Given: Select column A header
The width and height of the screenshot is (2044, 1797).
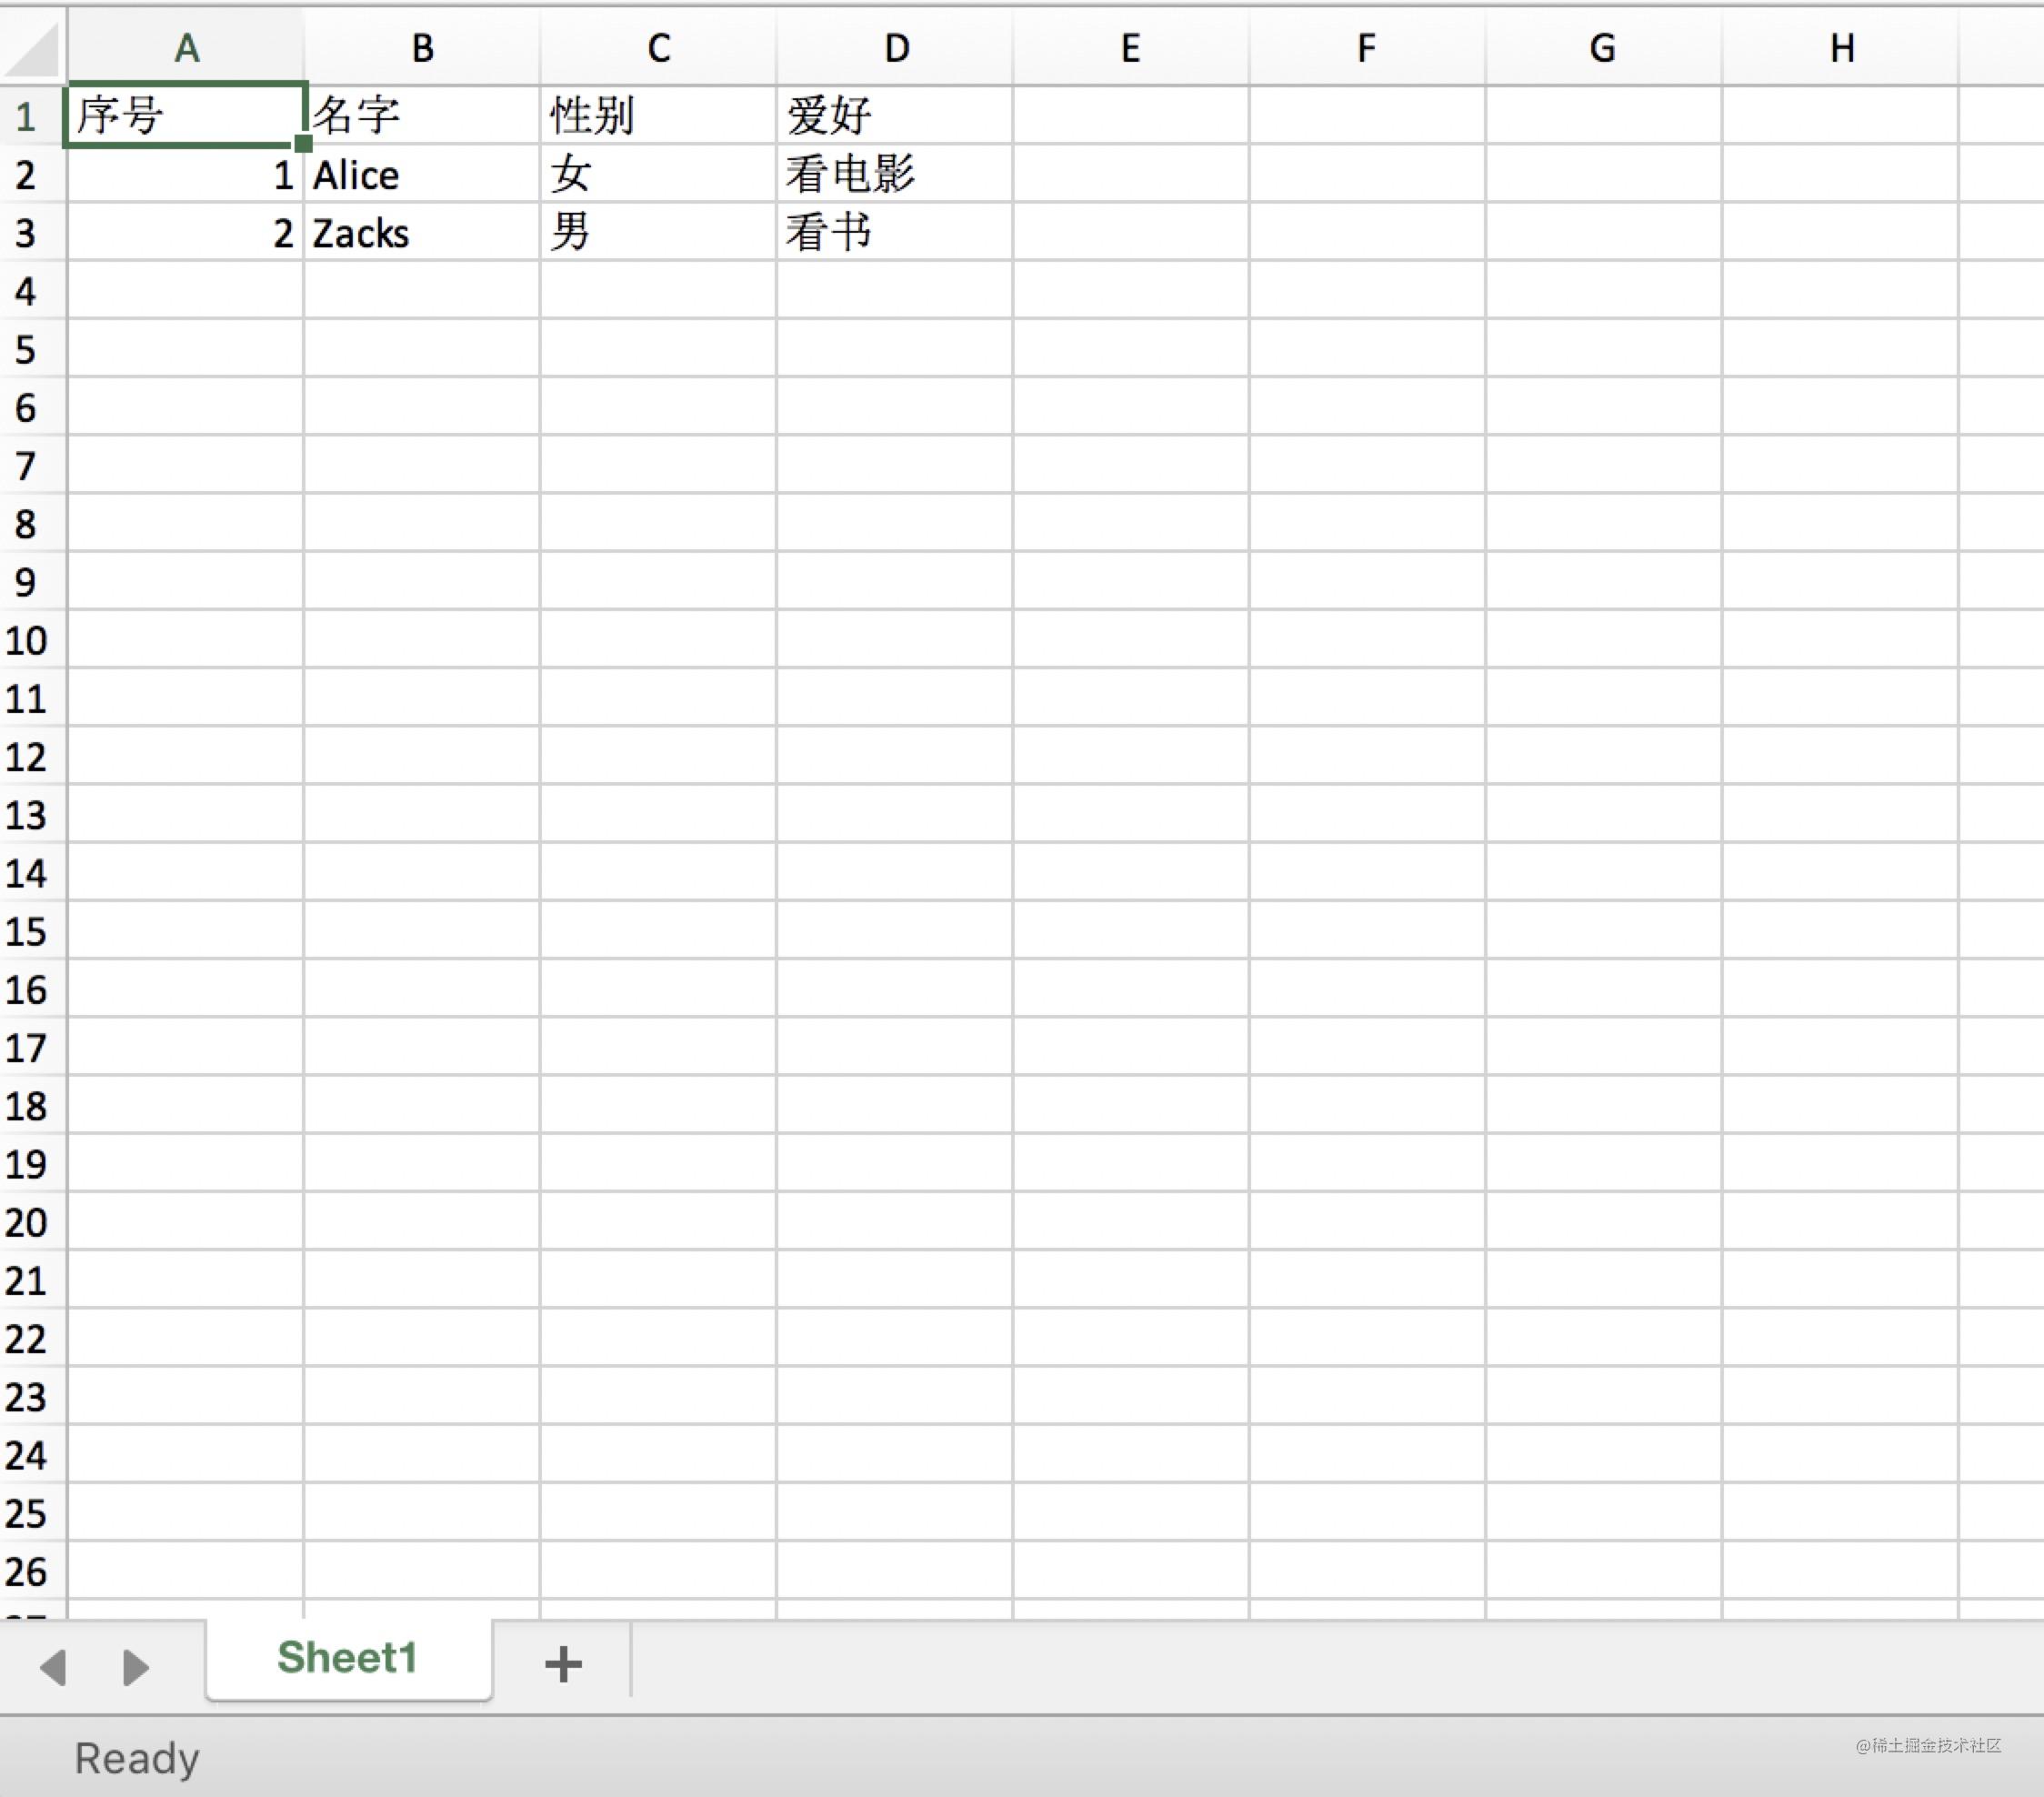Looking at the screenshot, I should point(186,47).
